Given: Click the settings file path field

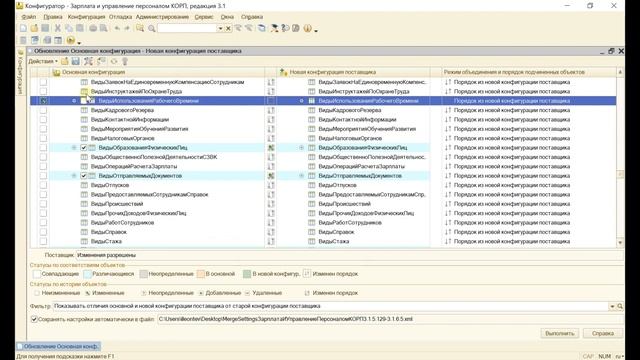Looking at the screenshot, I should [x=390, y=319].
